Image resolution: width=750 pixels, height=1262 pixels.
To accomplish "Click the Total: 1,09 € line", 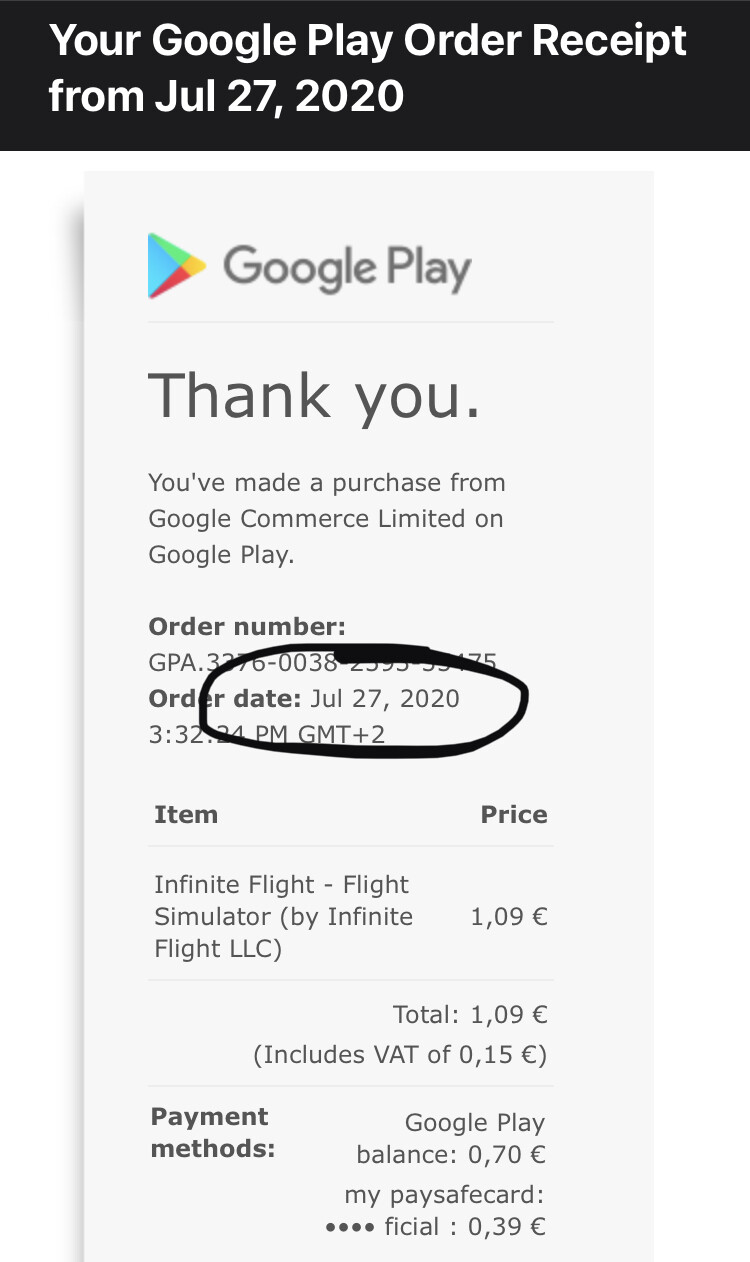I will point(470,1015).
